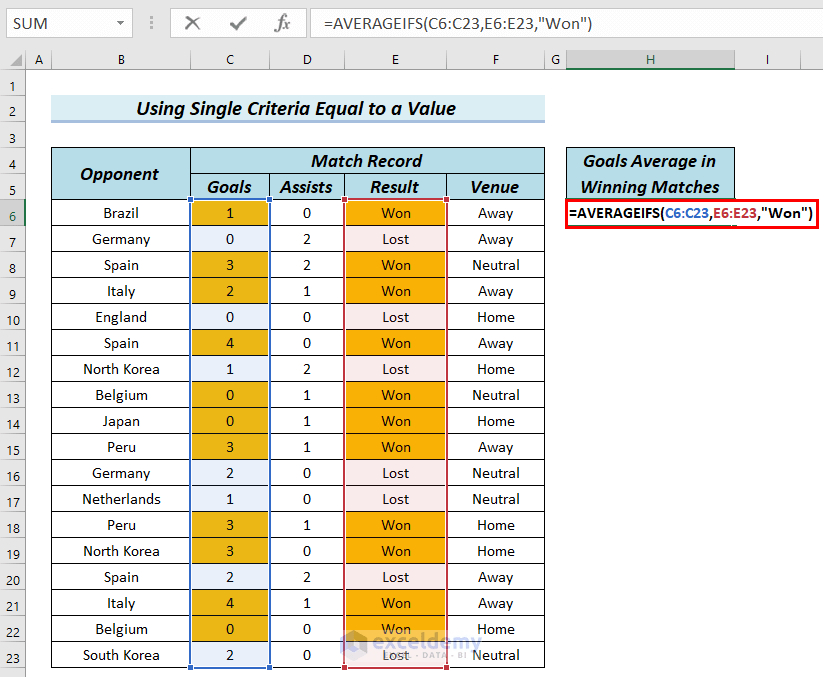Select column B header
Screen dimensions: 823x677
120,59
